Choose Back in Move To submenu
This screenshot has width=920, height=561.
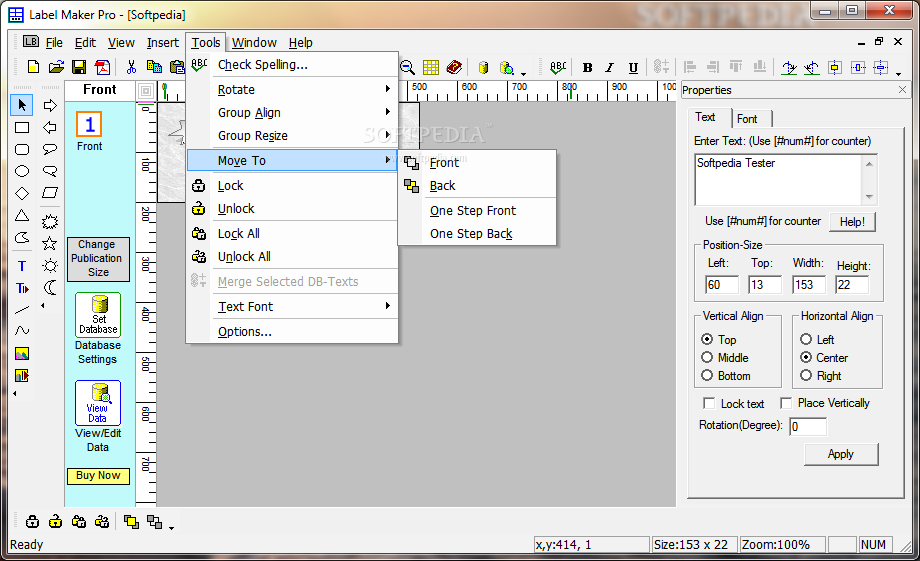click(x=477, y=185)
